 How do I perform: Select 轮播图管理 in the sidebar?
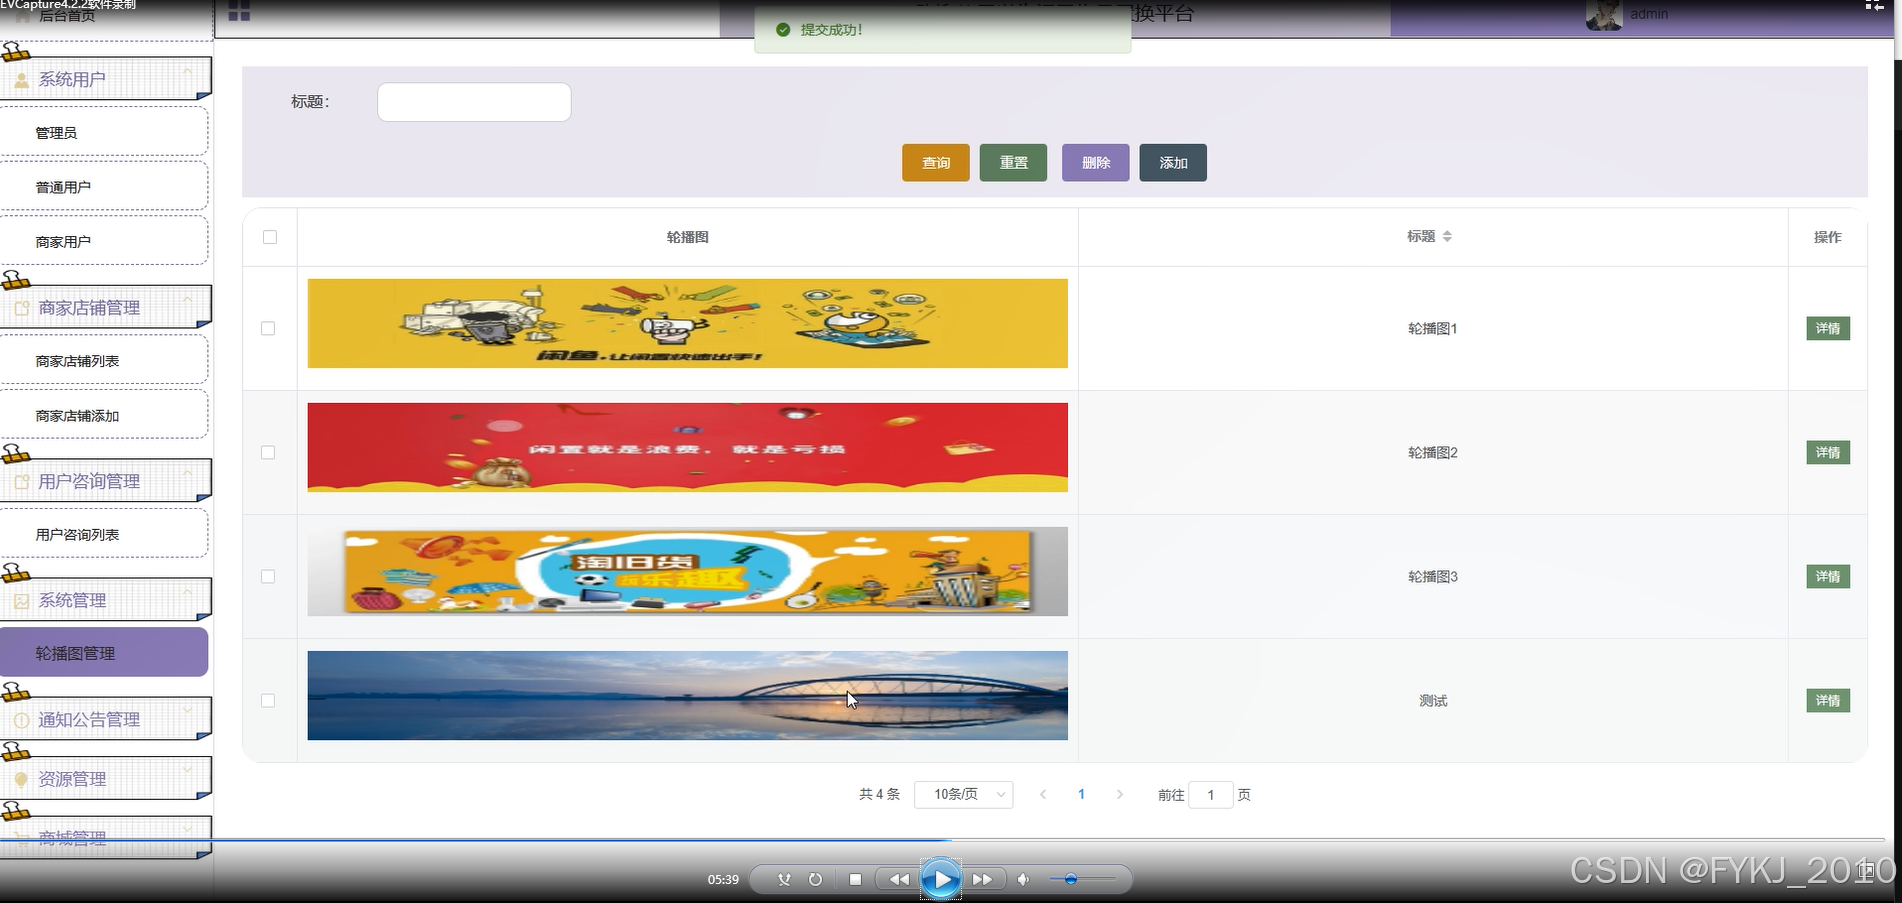coord(104,653)
